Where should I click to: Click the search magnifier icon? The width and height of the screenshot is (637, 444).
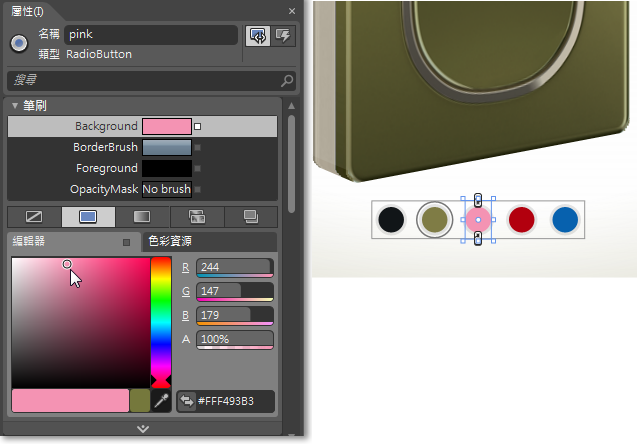point(287,81)
